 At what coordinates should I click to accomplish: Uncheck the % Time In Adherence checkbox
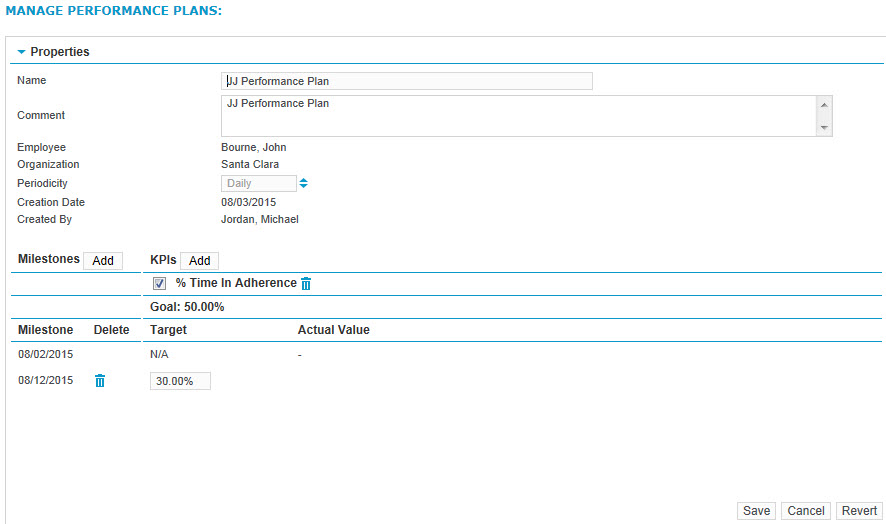click(x=159, y=283)
